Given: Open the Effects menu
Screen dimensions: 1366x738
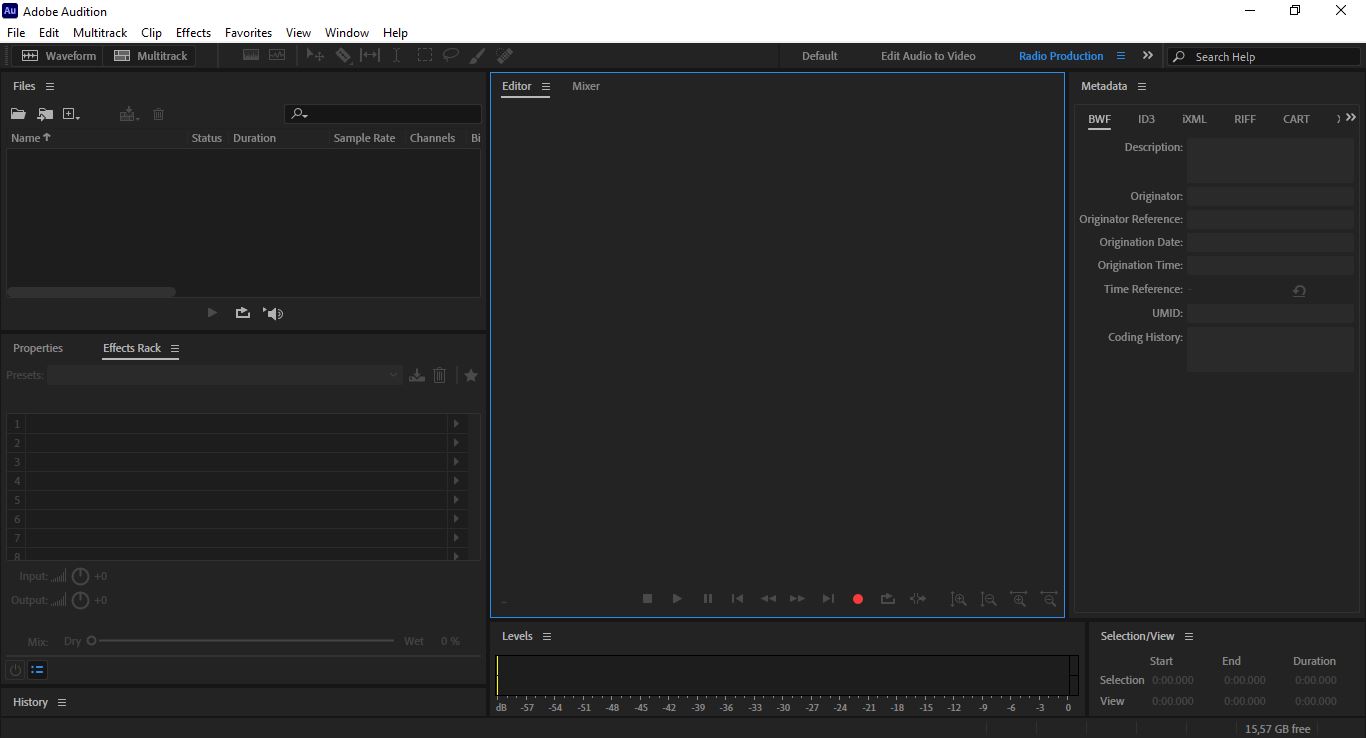Looking at the screenshot, I should point(193,33).
